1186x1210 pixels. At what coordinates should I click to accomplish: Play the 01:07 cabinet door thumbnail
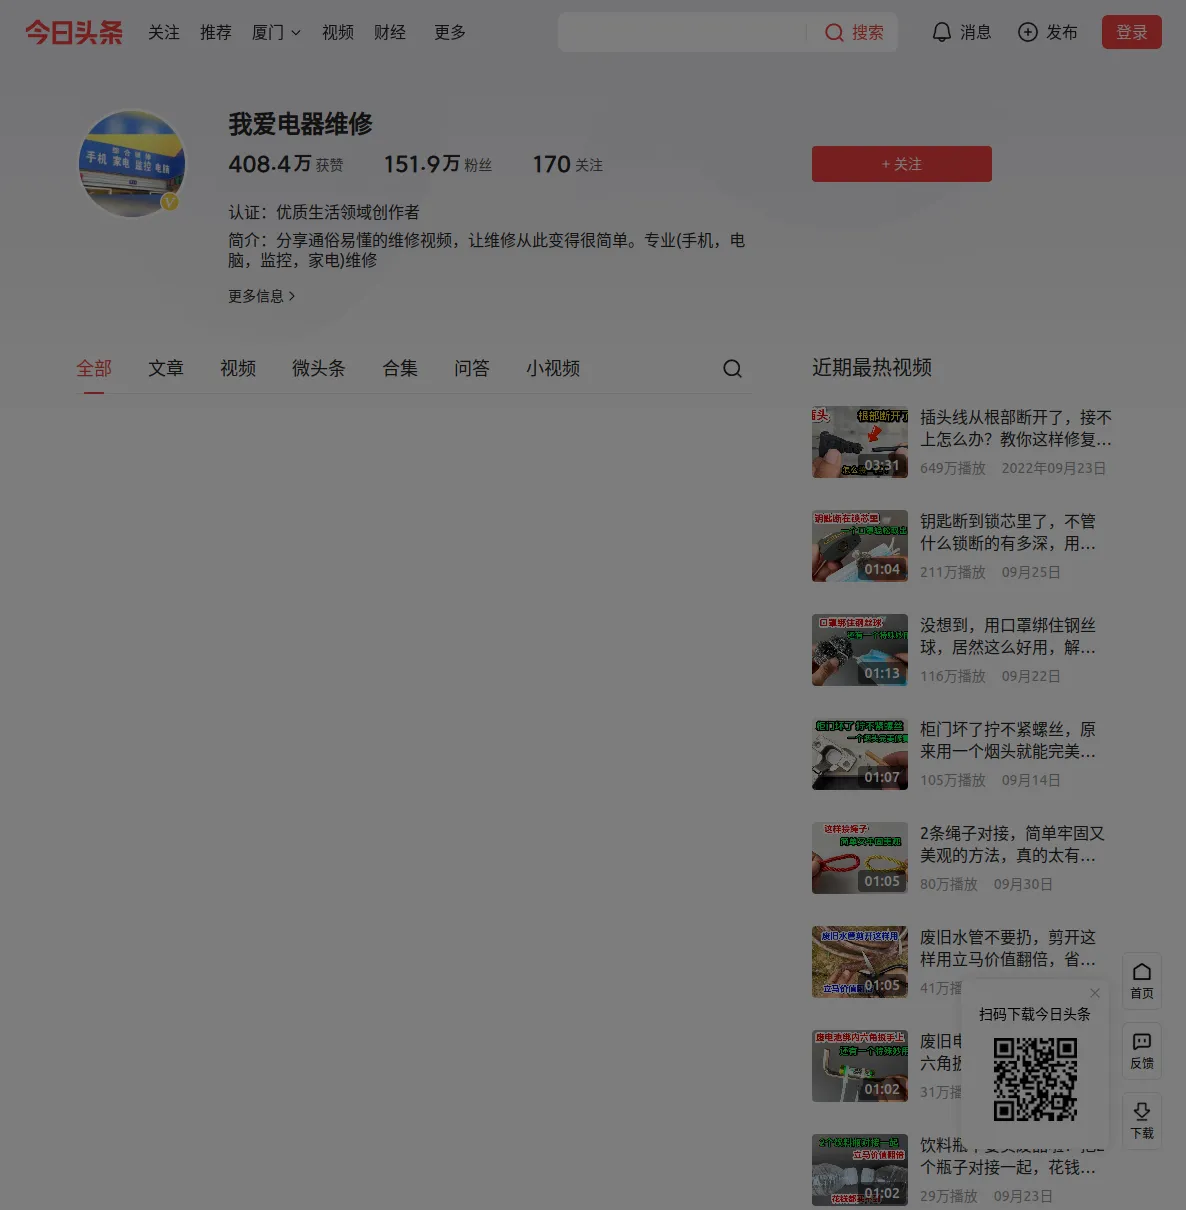pyautogui.click(x=860, y=754)
